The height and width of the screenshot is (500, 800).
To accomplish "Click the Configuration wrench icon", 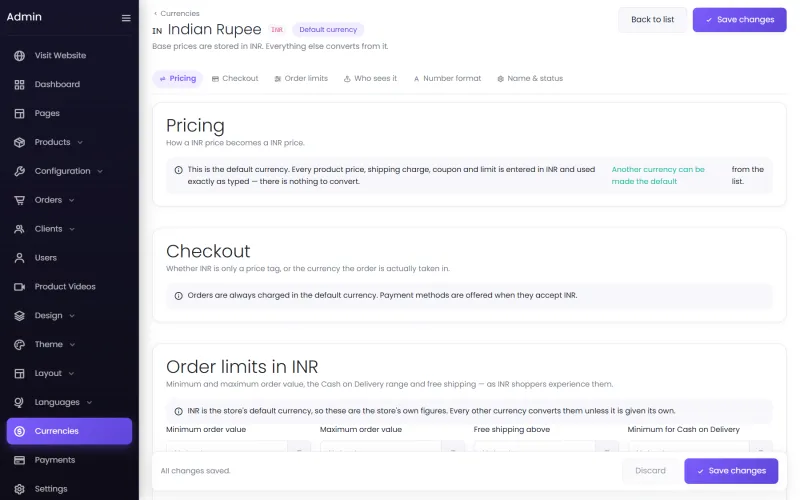I will coord(19,171).
